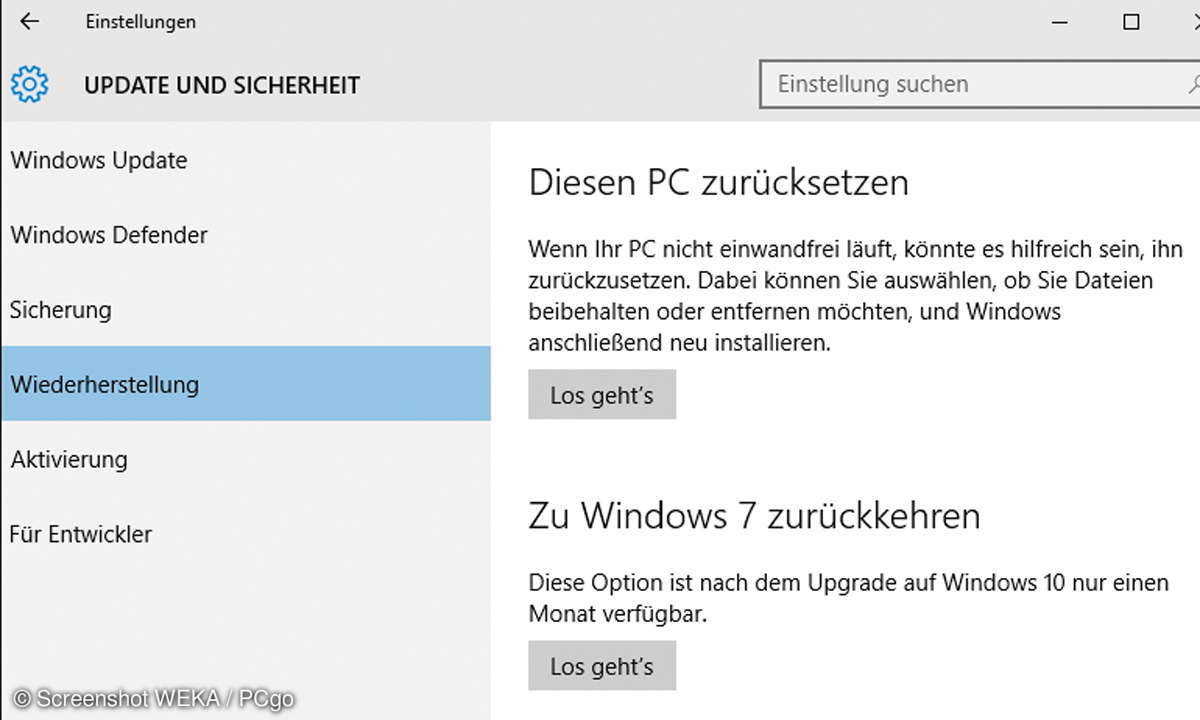1200x720 pixels.
Task: Go back with the arrow icon
Action: click(30, 21)
